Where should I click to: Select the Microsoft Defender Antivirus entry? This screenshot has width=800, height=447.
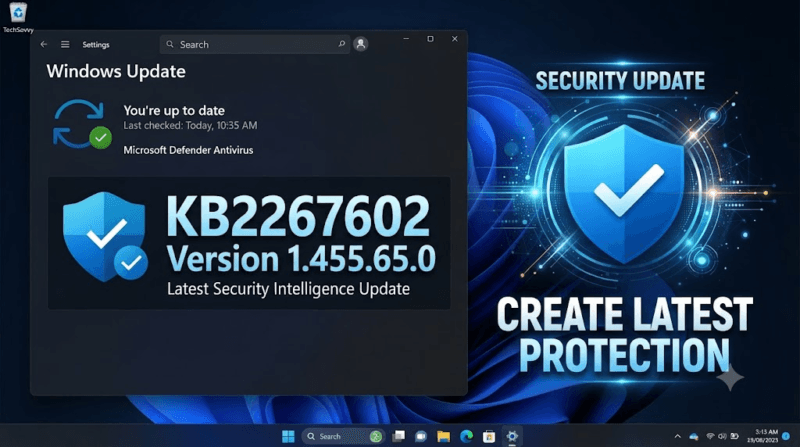pyautogui.click(x=188, y=150)
